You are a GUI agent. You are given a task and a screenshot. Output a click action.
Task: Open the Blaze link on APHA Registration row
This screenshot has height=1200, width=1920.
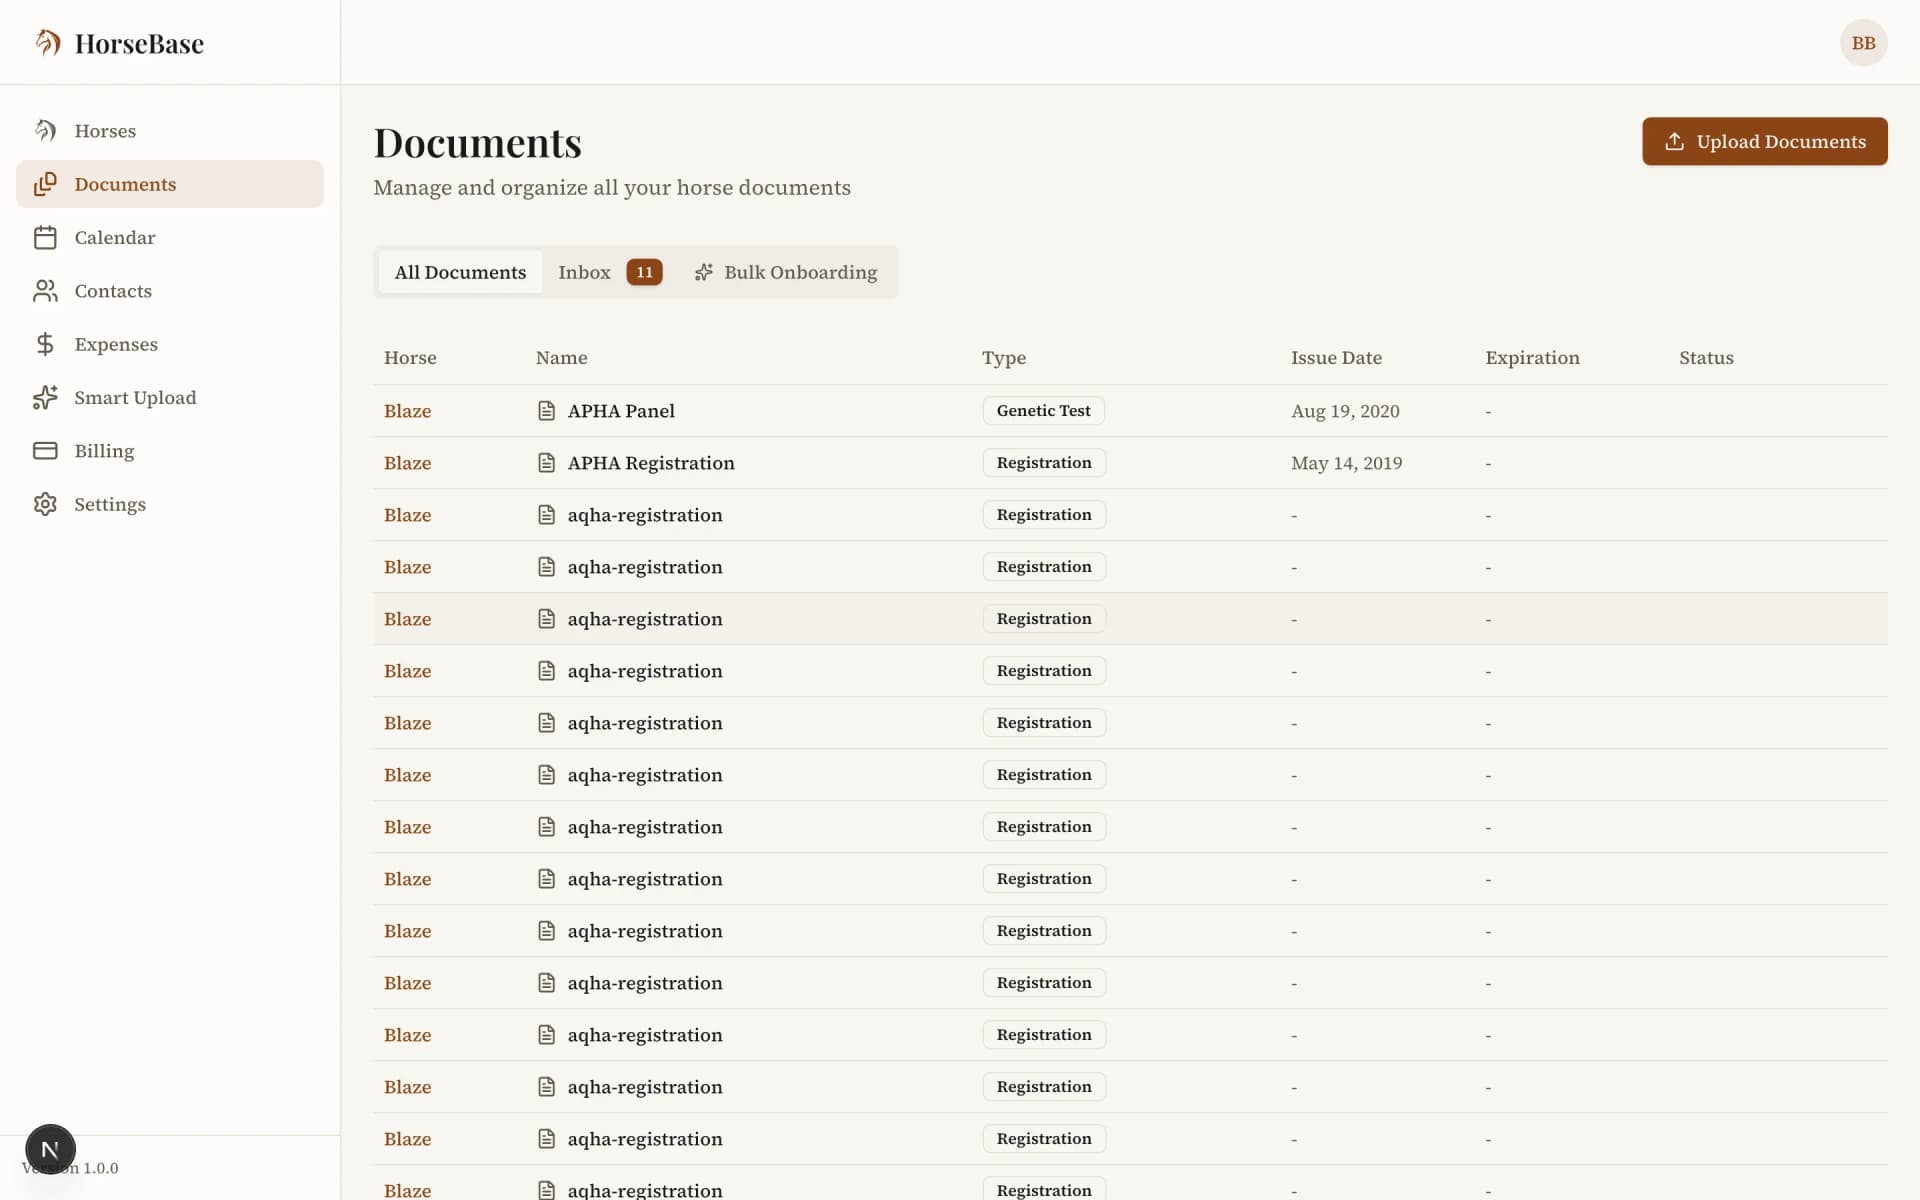407,463
